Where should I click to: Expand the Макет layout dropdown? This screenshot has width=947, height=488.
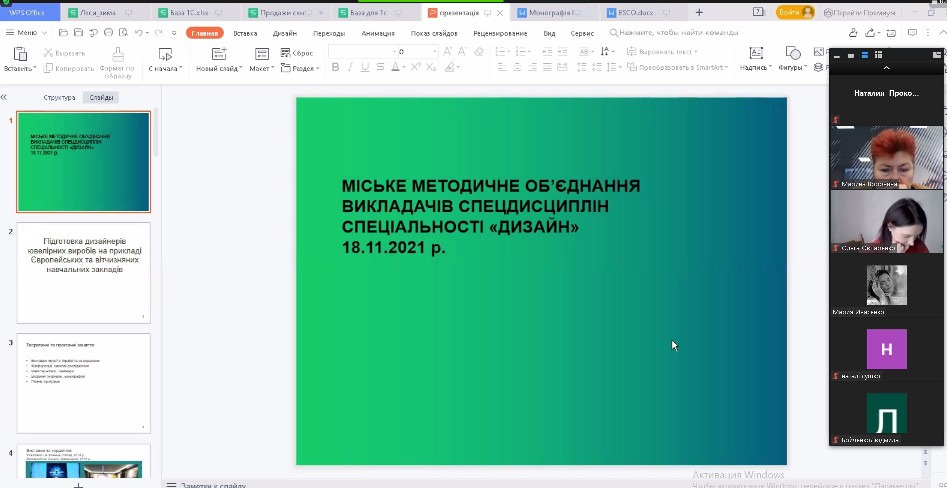click(262, 68)
